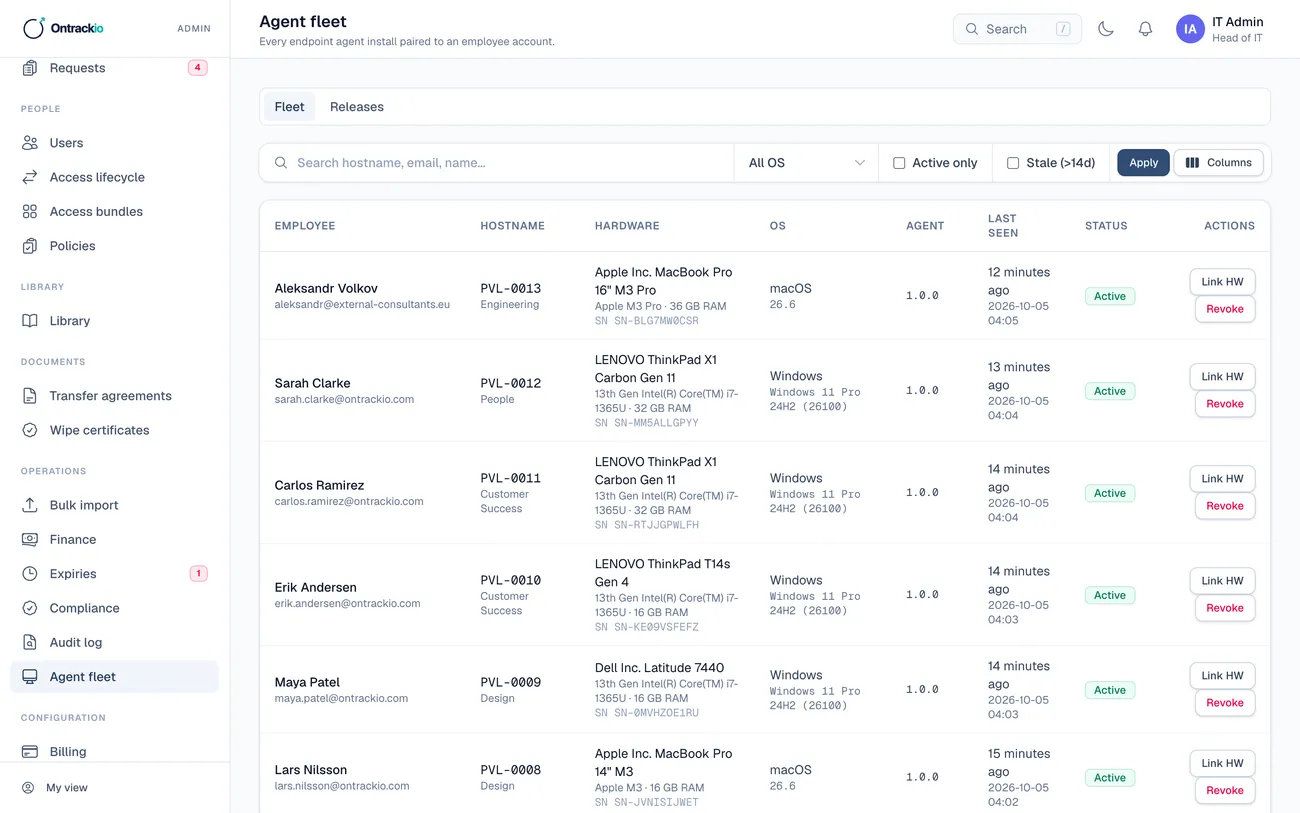This screenshot has height=813, width=1300.
Task: Click the Audit log icon
Action: [30, 642]
